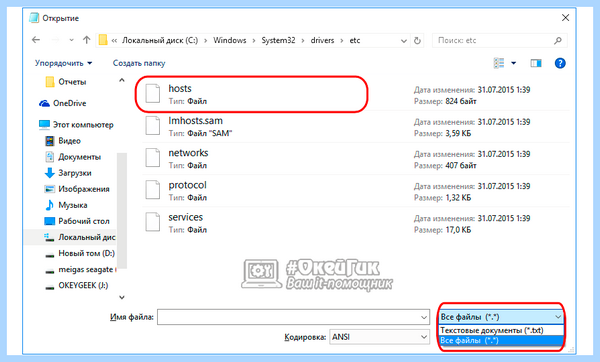This screenshot has width=600, height=362.
Task: Click the 'protocol' file name
Action: 188,185
